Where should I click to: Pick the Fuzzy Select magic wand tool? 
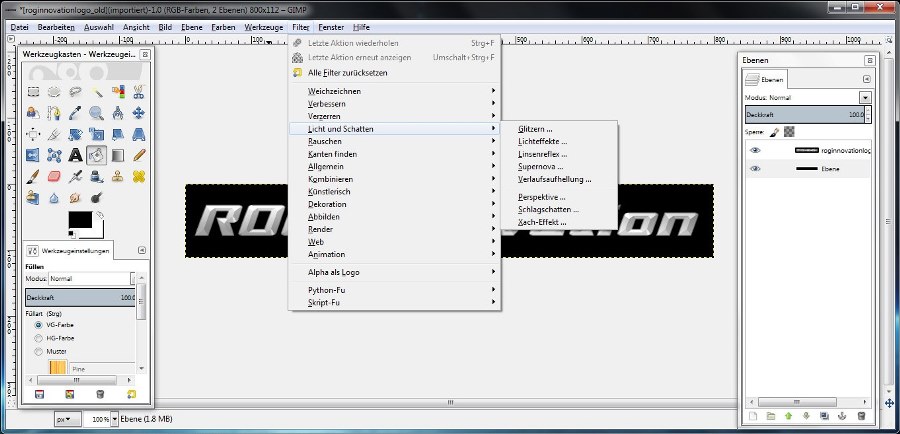click(x=96, y=92)
